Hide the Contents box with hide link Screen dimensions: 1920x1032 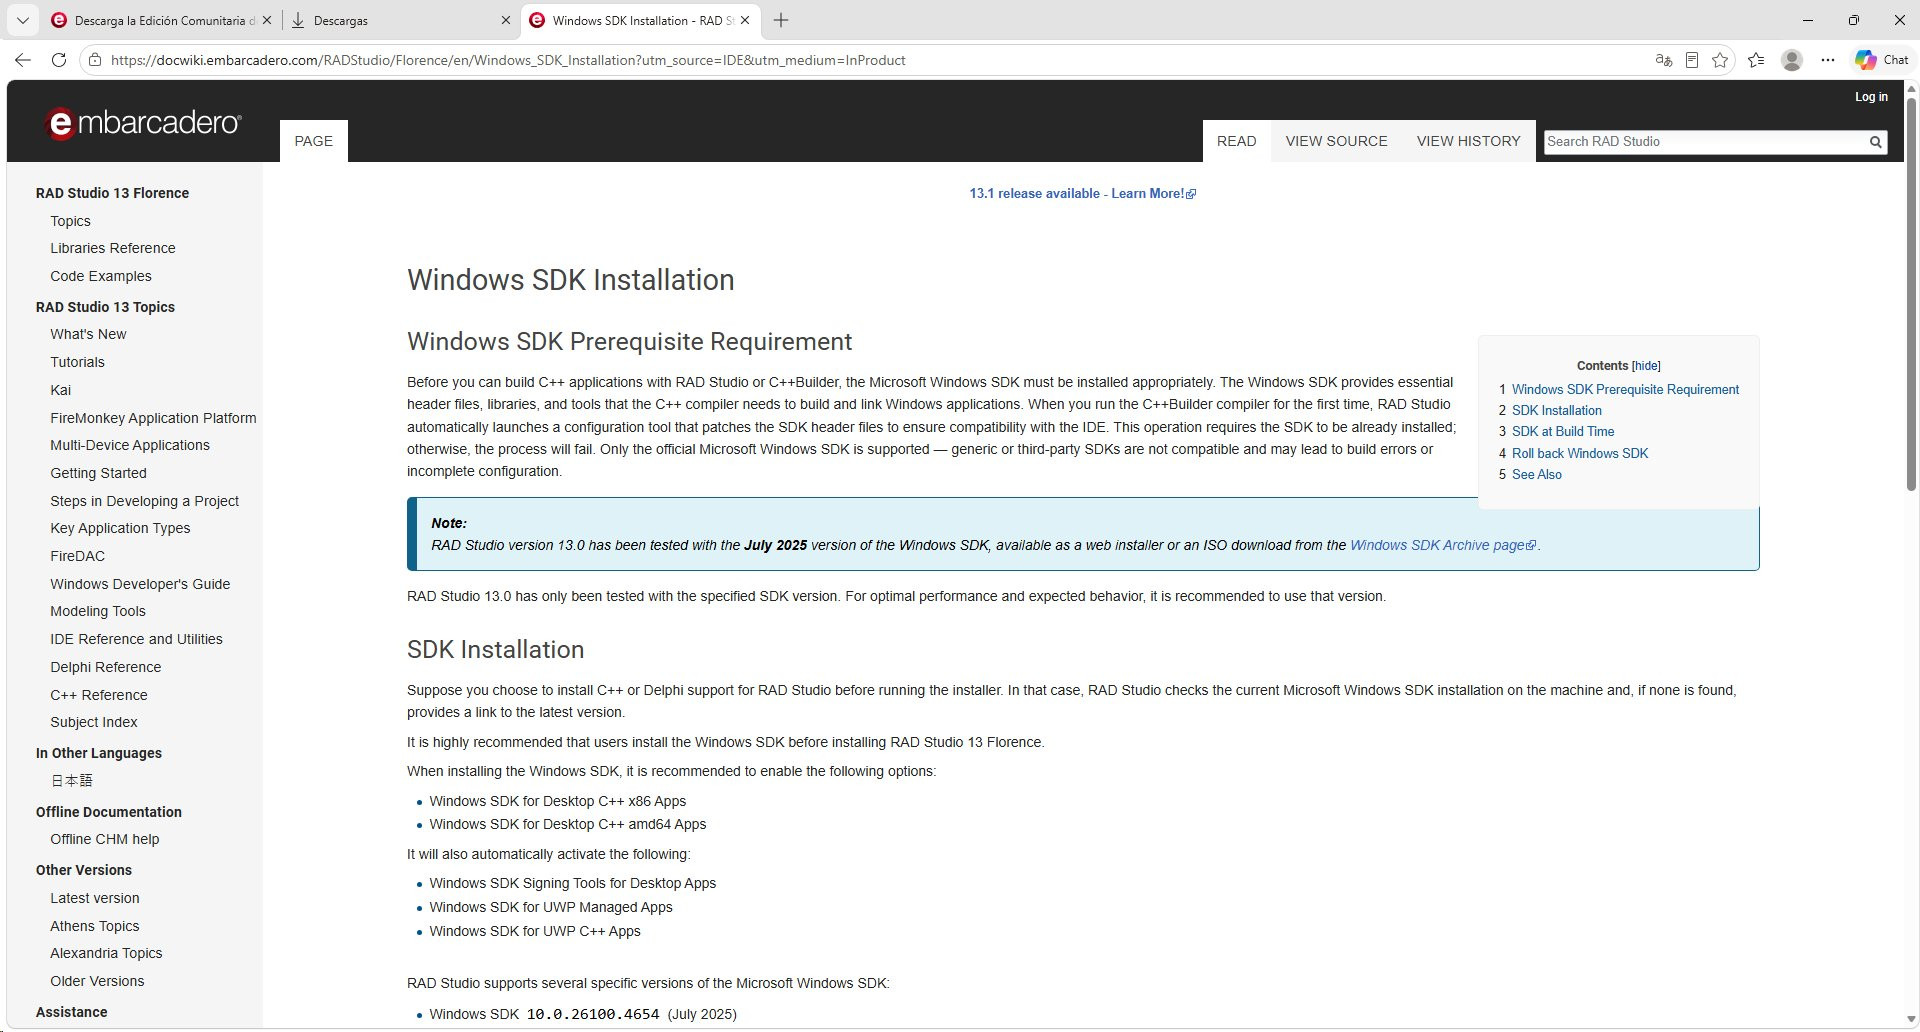pyautogui.click(x=1646, y=366)
